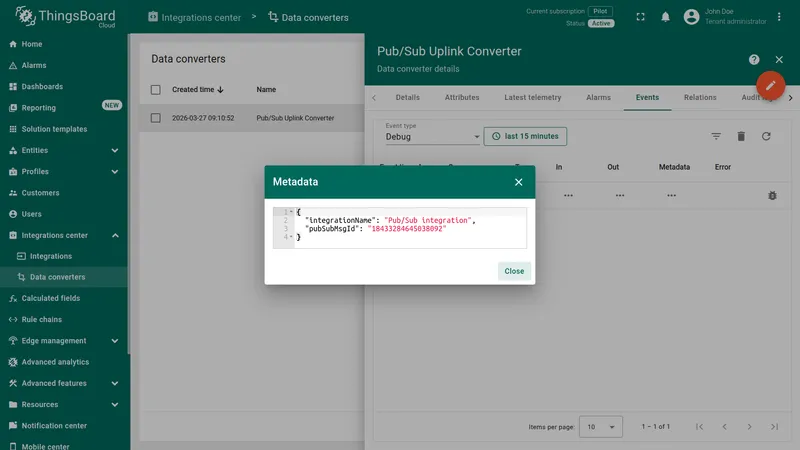This screenshot has width=800, height=450.
Task: Switch to the Details tab
Action: pyautogui.click(x=408, y=97)
